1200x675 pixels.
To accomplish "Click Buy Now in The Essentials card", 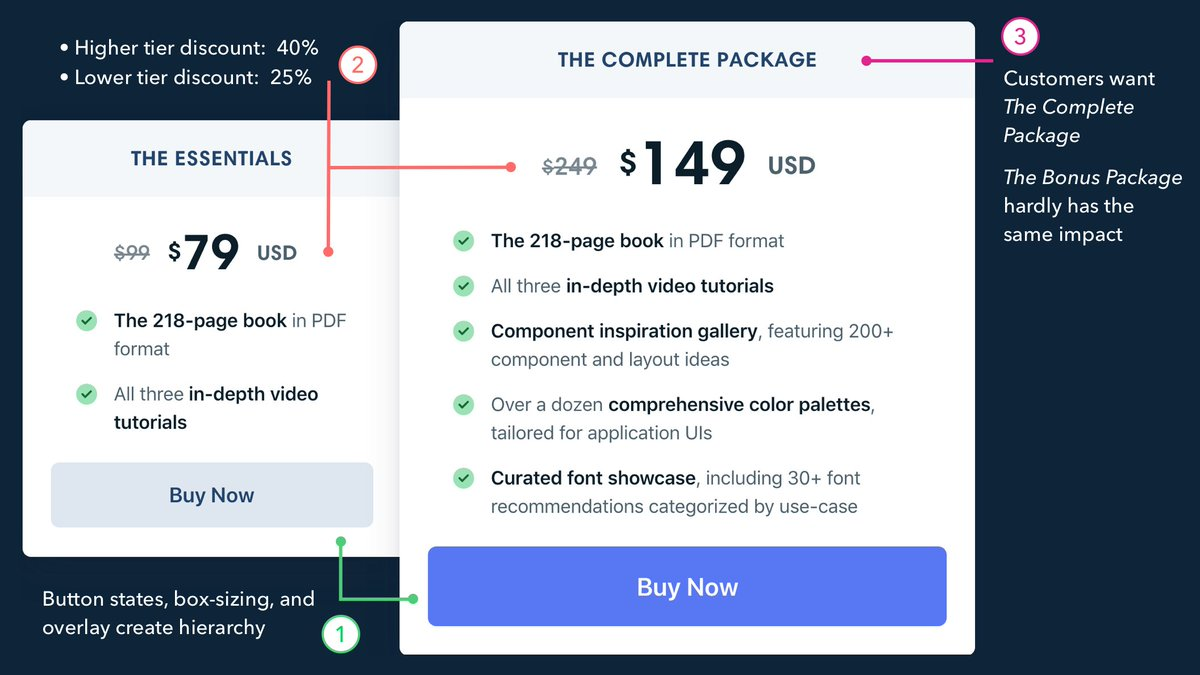I will pyautogui.click(x=212, y=495).
